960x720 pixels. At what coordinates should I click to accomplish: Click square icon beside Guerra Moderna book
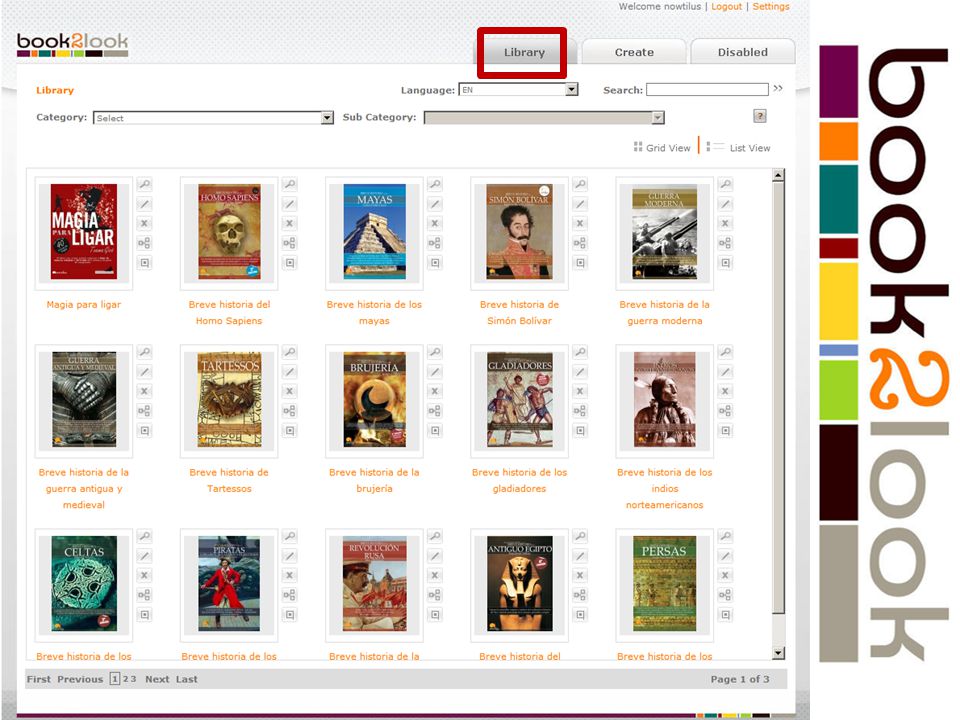click(725, 263)
